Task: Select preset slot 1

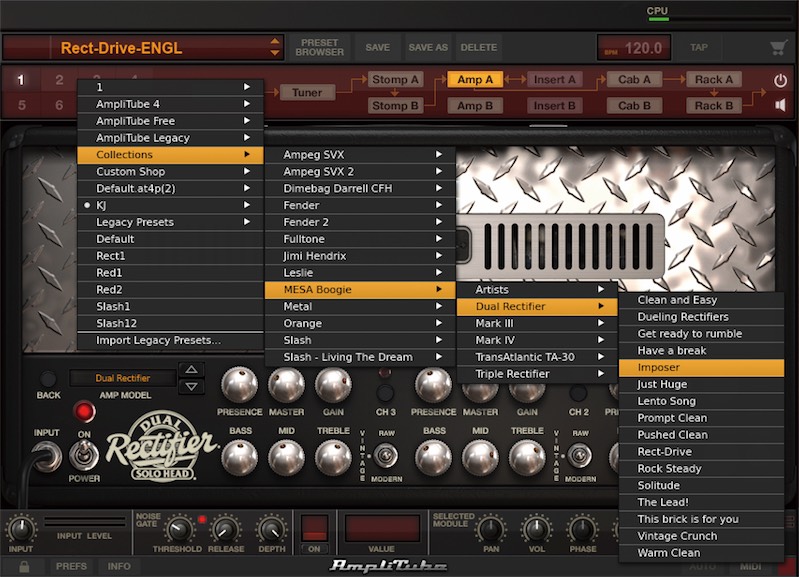Action: coord(20,80)
